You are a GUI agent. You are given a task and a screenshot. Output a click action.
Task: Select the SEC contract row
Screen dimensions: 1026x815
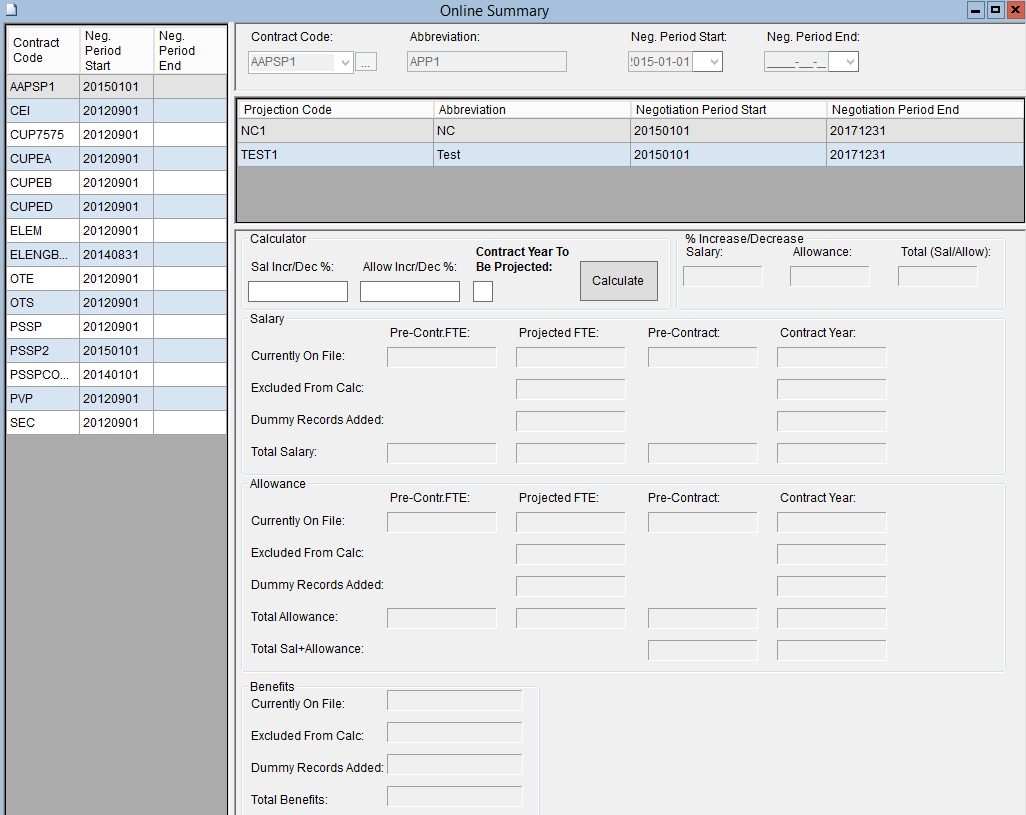click(42, 423)
